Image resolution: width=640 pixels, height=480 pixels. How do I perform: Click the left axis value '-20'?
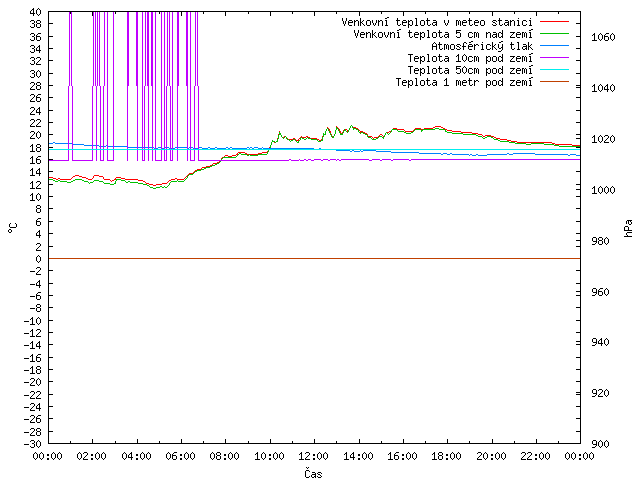pyautogui.click(x=33, y=382)
